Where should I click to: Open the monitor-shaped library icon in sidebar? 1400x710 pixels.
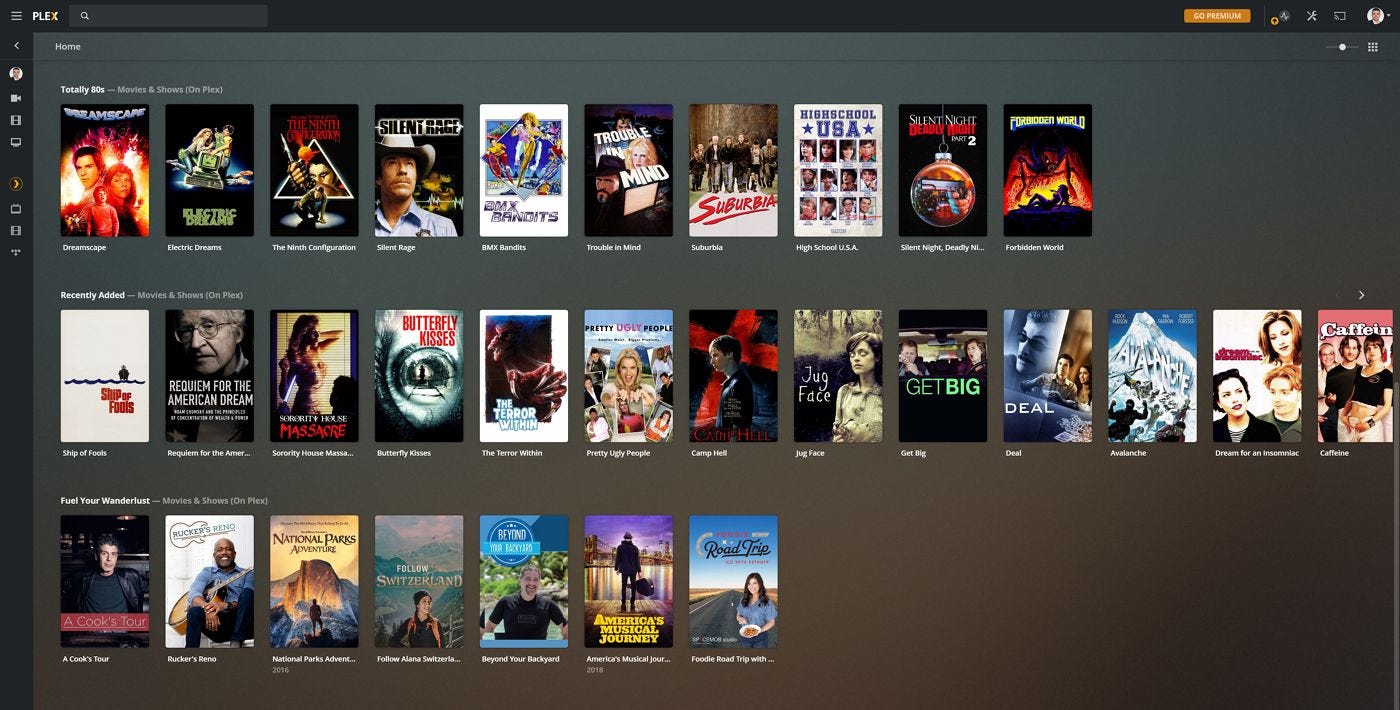16,142
